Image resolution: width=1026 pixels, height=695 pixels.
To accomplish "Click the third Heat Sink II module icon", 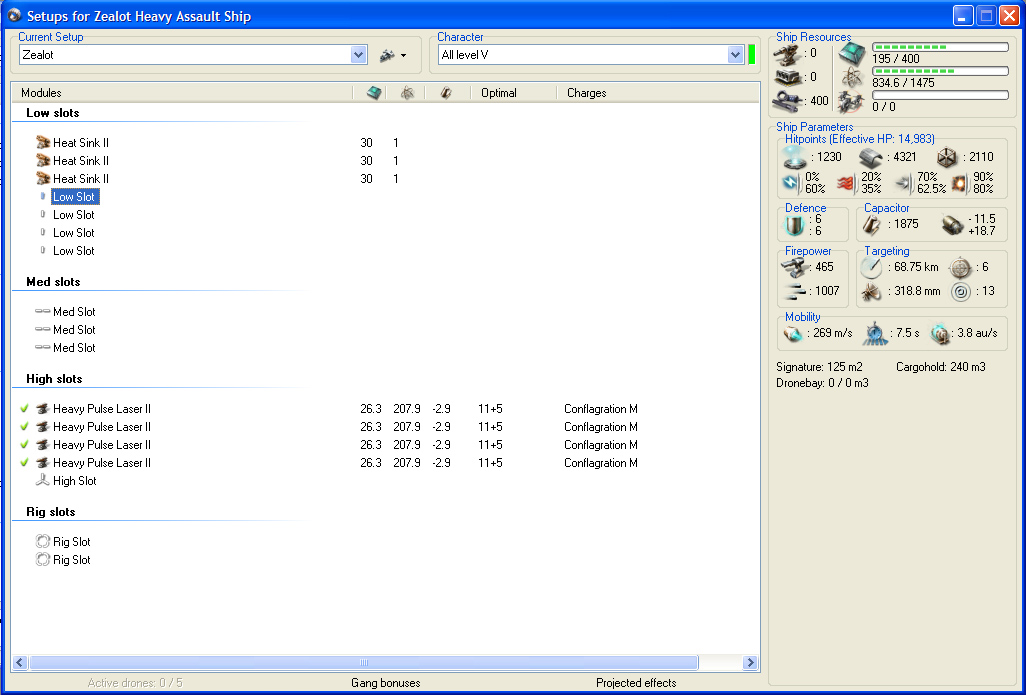I will click(x=43, y=178).
